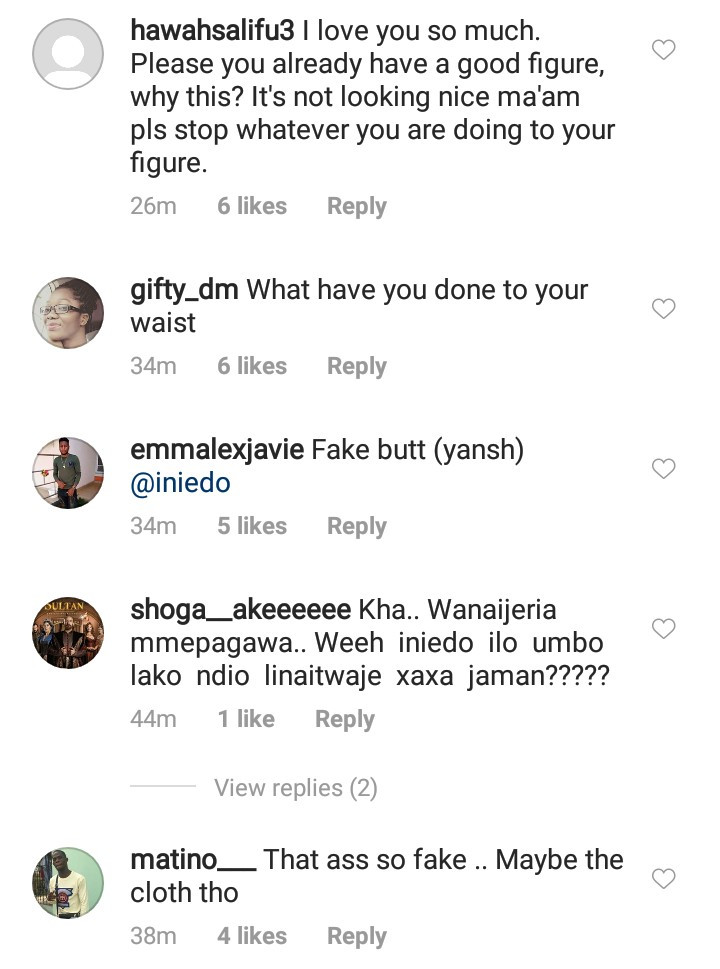The image size is (720, 969).
Task: Like matino___'s comment with heart
Action: pyautogui.click(x=664, y=878)
